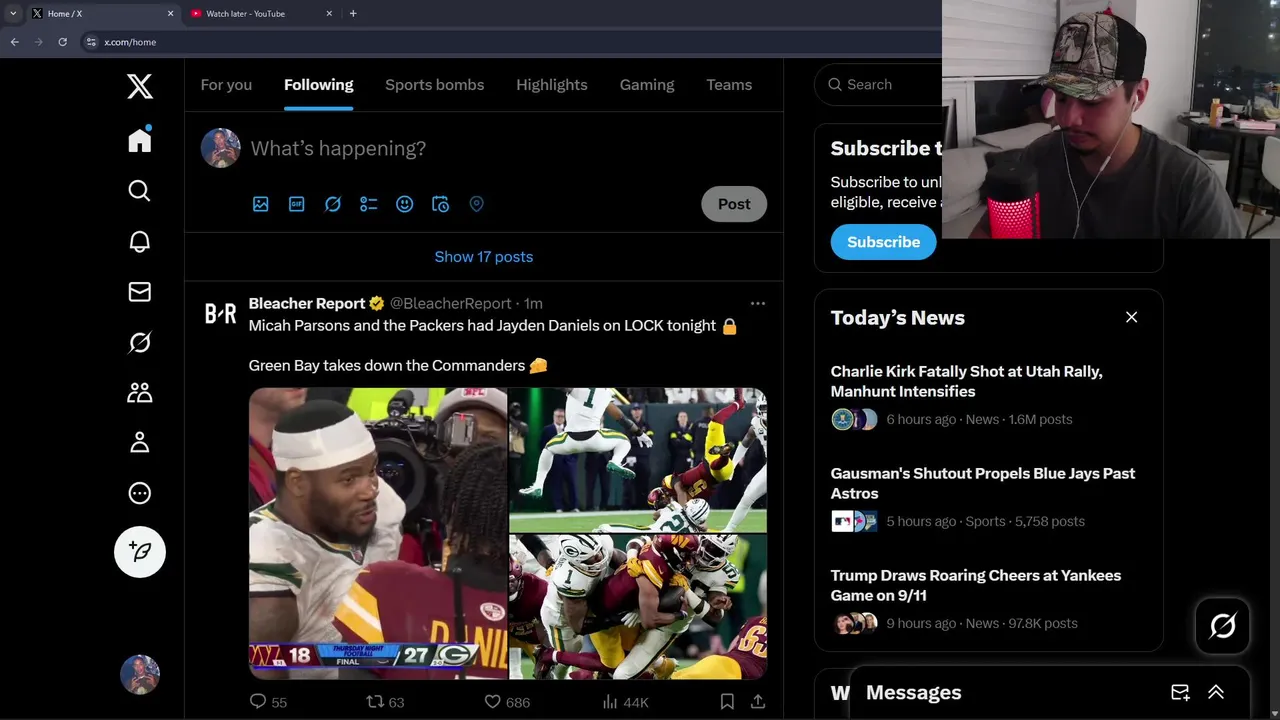Reply to the Bleacher Report post
This screenshot has height=720, width=1280.
pos(268,702)
